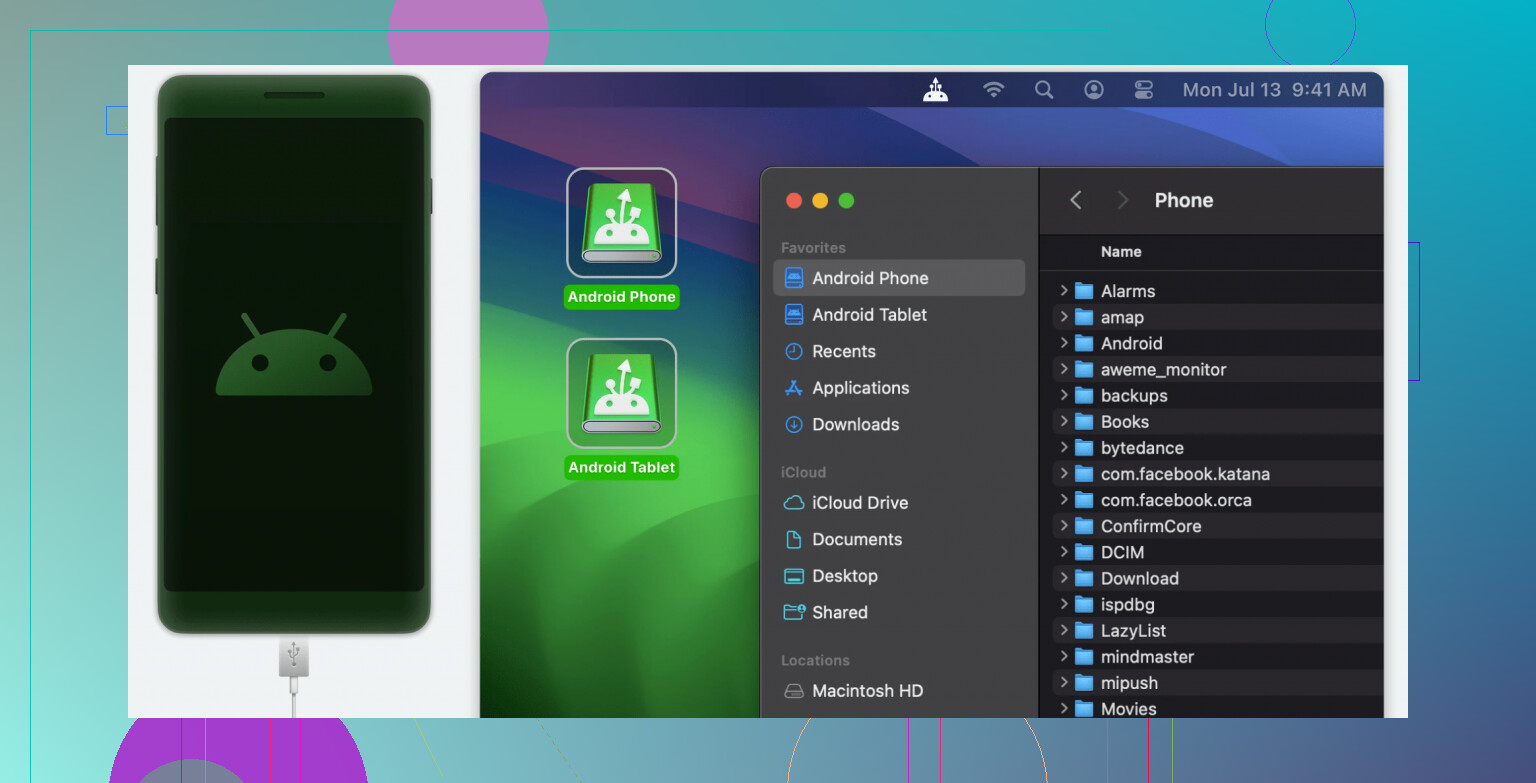Open Desktop in Finder sidebar
This screenshot has height=783, width=1536.
click(x=899, y=576)
